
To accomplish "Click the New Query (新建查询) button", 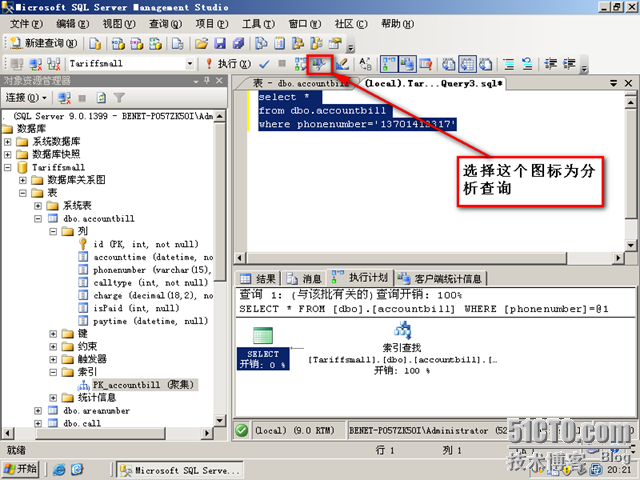I will (44, 43).
